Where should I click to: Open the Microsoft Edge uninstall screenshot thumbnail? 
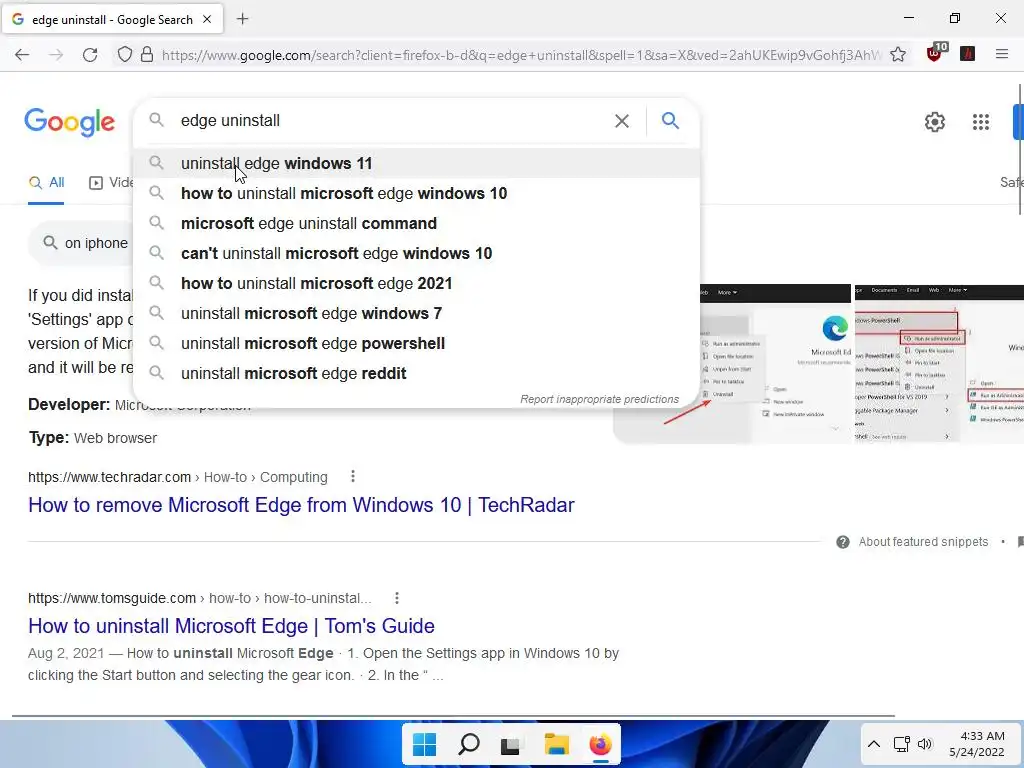(x=776, y=364)
